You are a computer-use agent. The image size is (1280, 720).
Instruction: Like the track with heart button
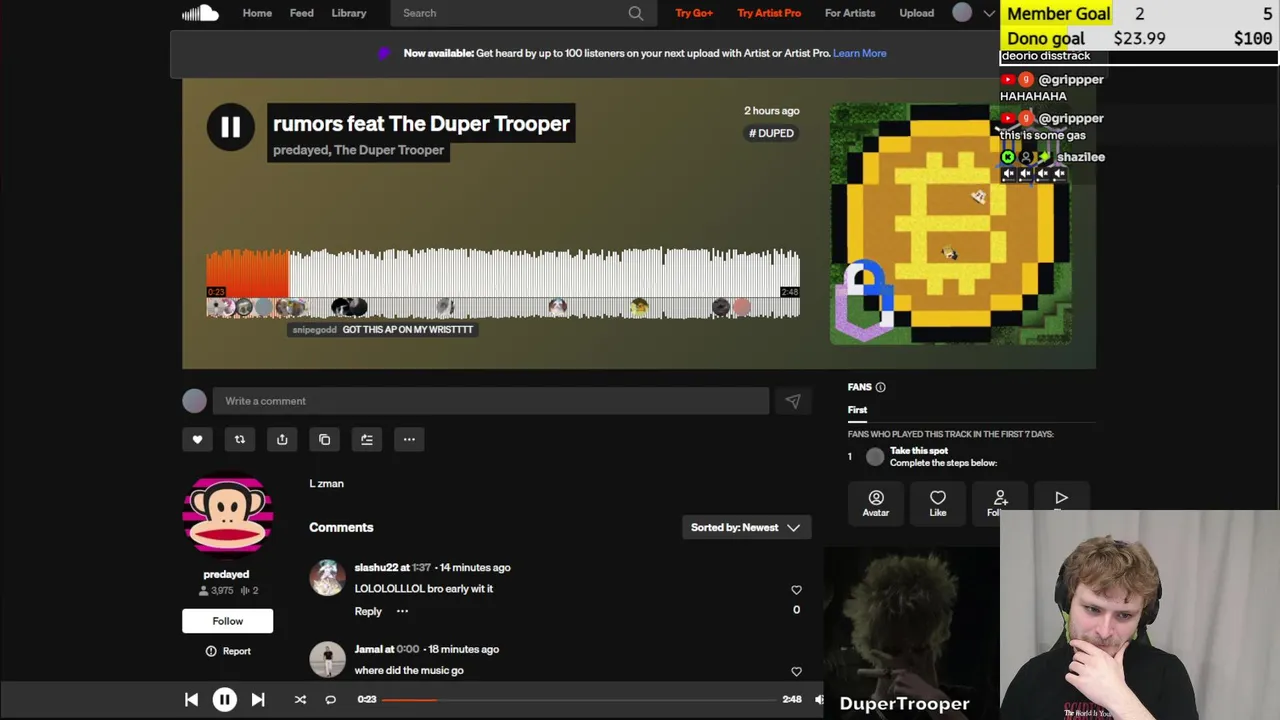click(x=197, y=439)
